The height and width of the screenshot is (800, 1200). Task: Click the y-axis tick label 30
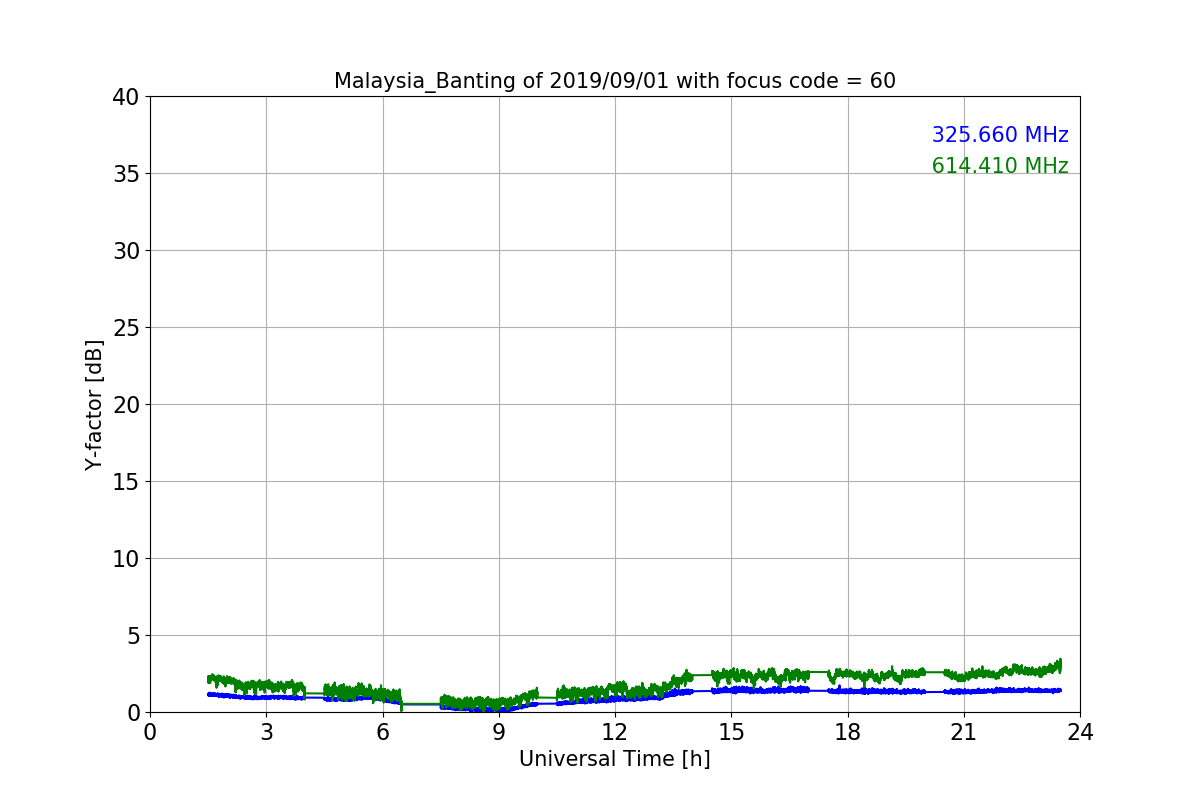point(126,251)
